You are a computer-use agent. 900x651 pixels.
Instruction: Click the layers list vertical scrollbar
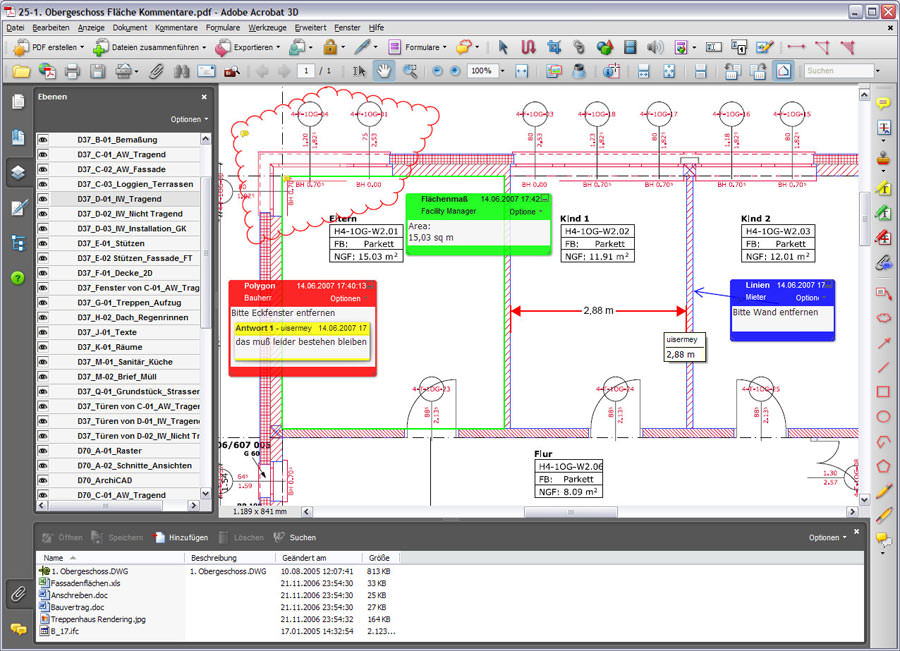point(205,253)
